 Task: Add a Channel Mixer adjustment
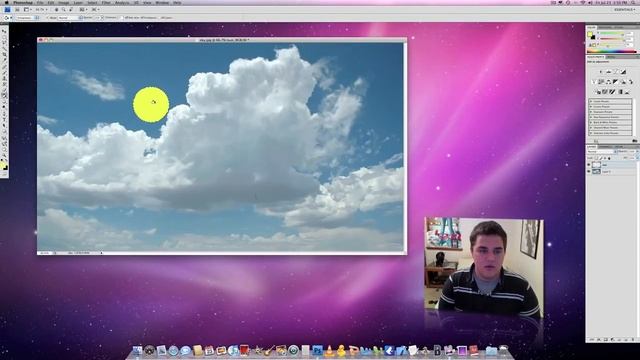(x=631, y=82)
